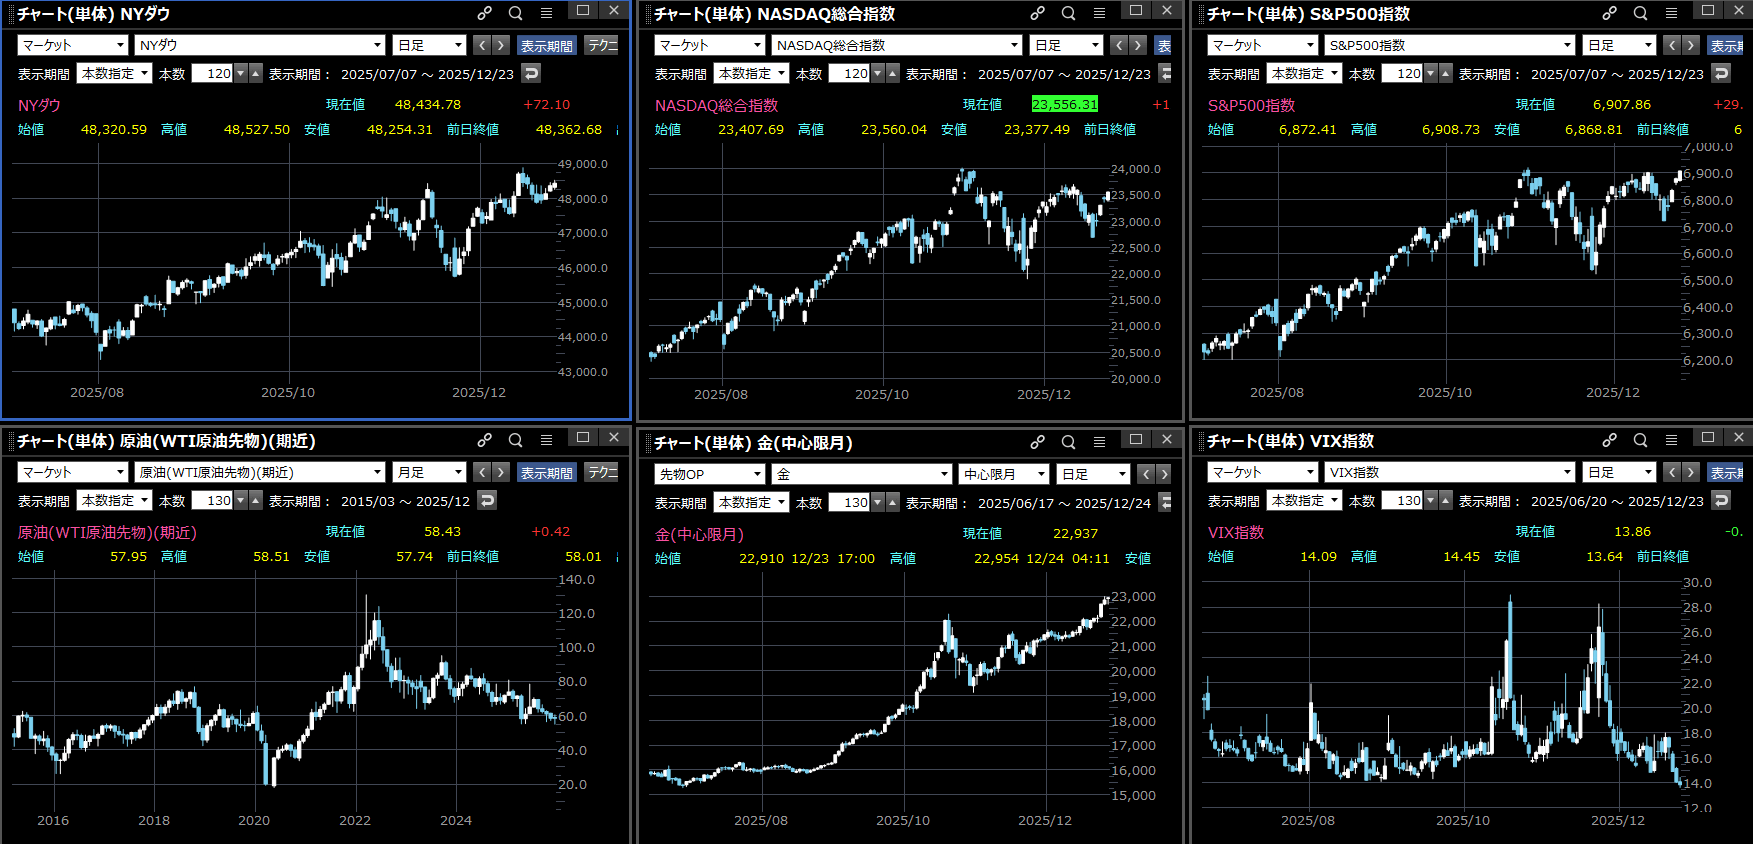The image size is (1753, 844).
Task: Open the hamburger menu of S&P500指数 chart
Action: pos(1671,13)
